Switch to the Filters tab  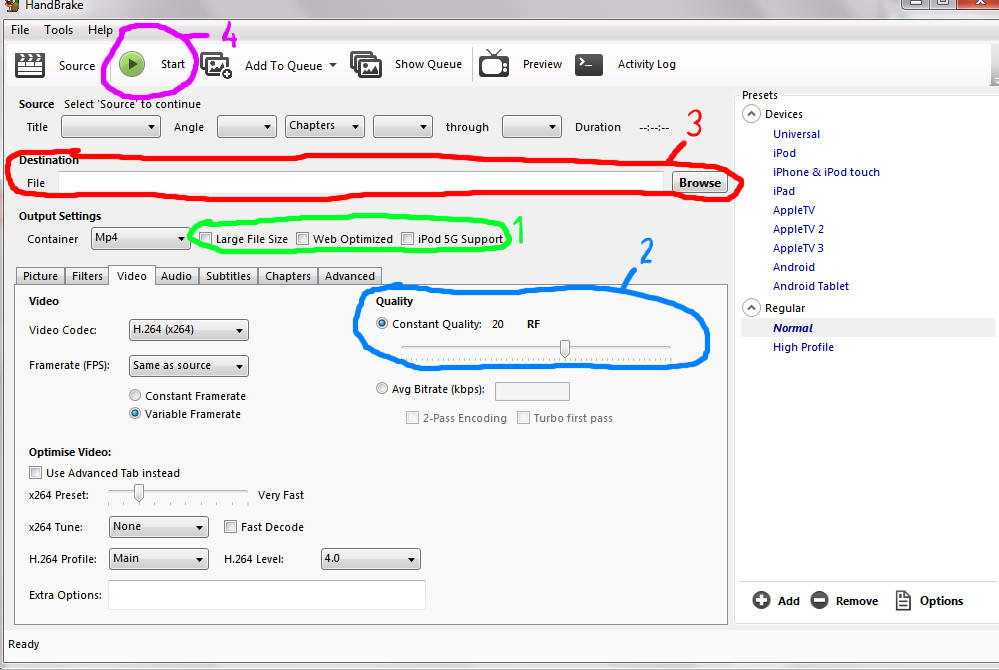[x=87, y=276]
